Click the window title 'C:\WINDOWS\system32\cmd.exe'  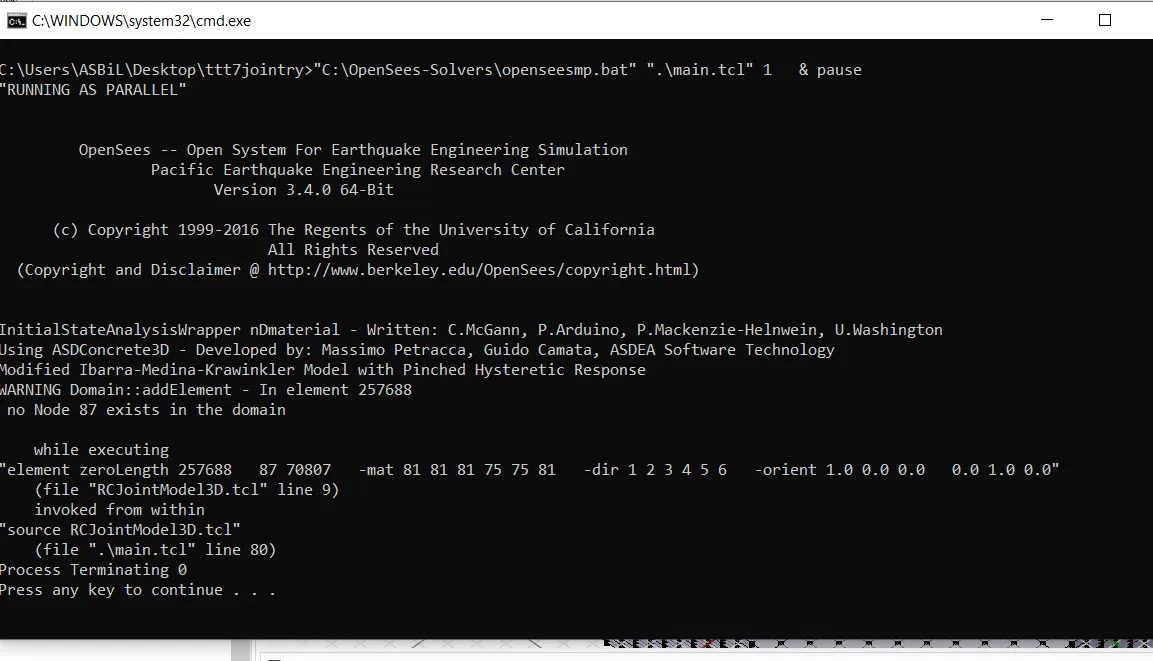pyautogui.click(x=141, y=21)
